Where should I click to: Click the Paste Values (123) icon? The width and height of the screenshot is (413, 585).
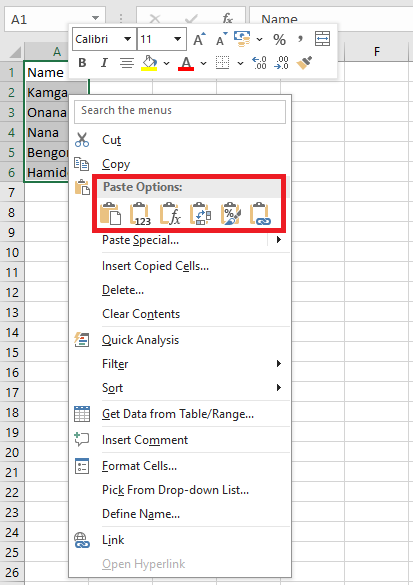coord(141,214)
